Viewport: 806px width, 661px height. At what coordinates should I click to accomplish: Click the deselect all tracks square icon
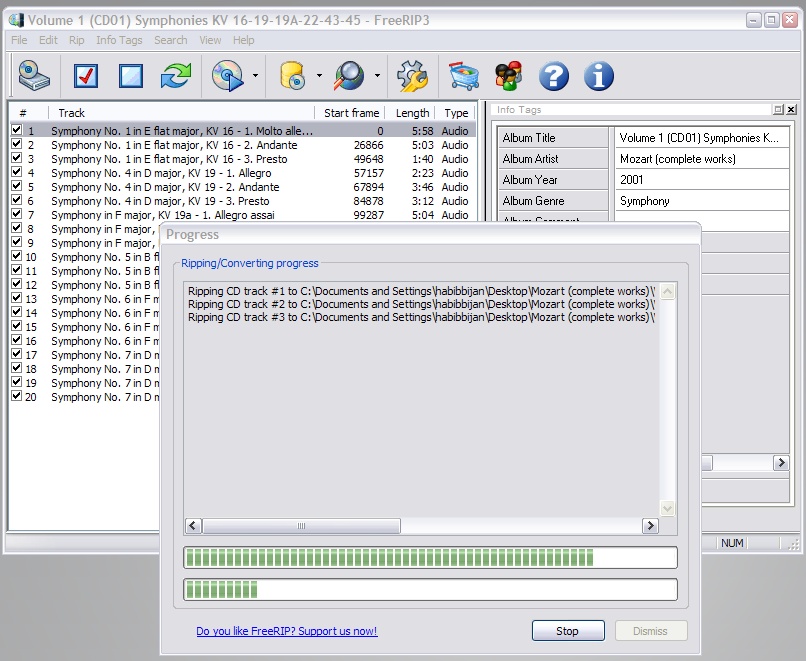(x=131, y=76)
